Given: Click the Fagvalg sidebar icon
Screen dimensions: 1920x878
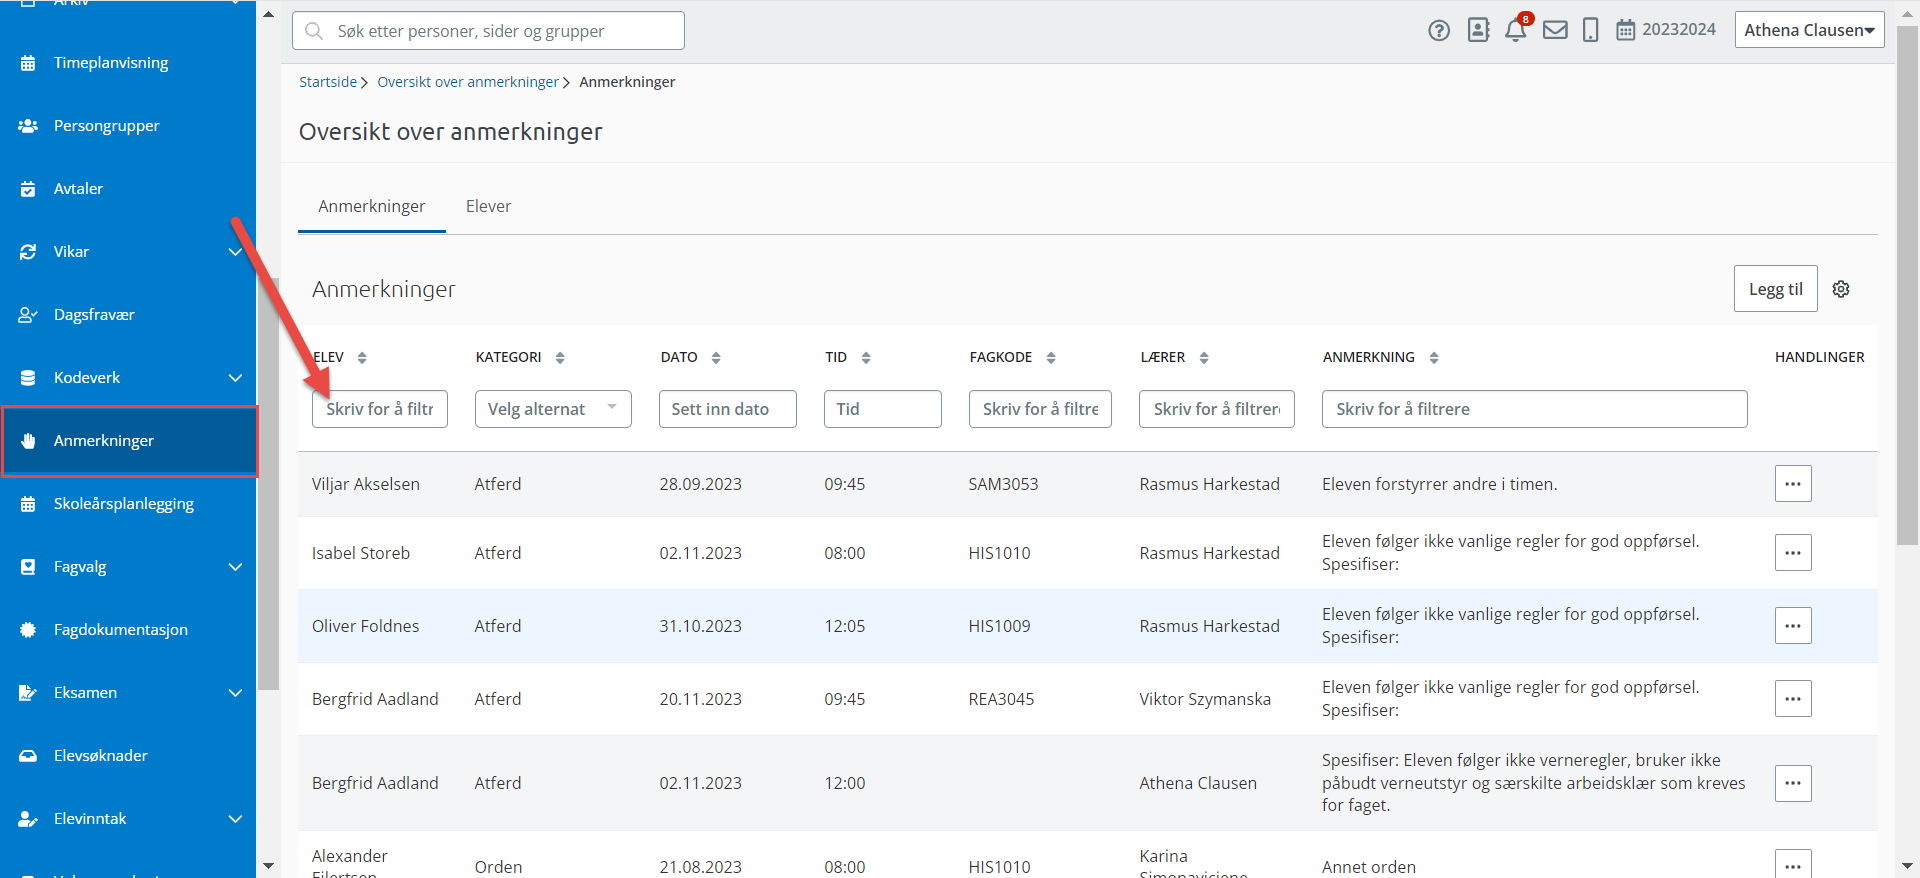Looking at the screenshot, I should pos(28,567).
